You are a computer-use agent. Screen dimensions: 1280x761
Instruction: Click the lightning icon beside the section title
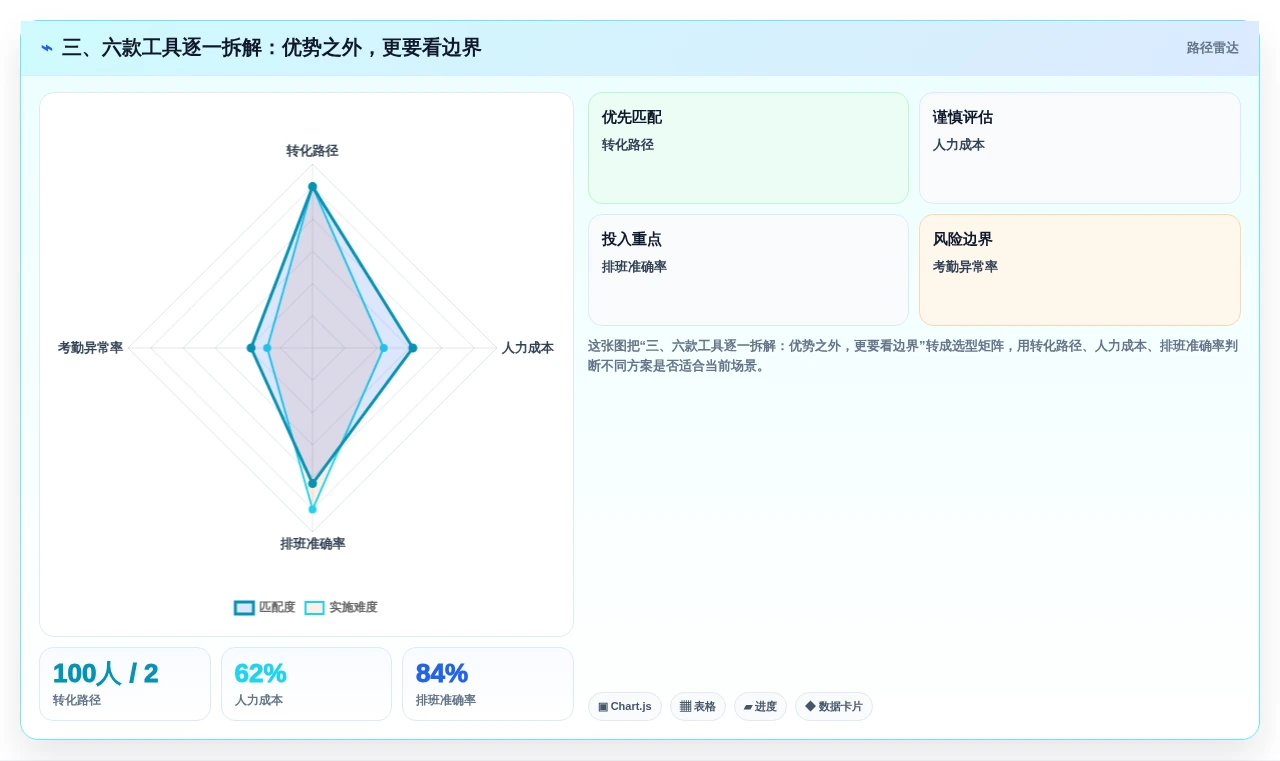pos(47,48)
